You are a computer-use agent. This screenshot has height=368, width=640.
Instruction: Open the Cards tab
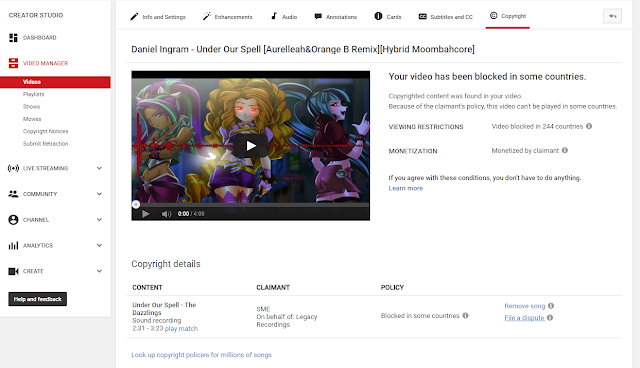(x=388, y=17)
